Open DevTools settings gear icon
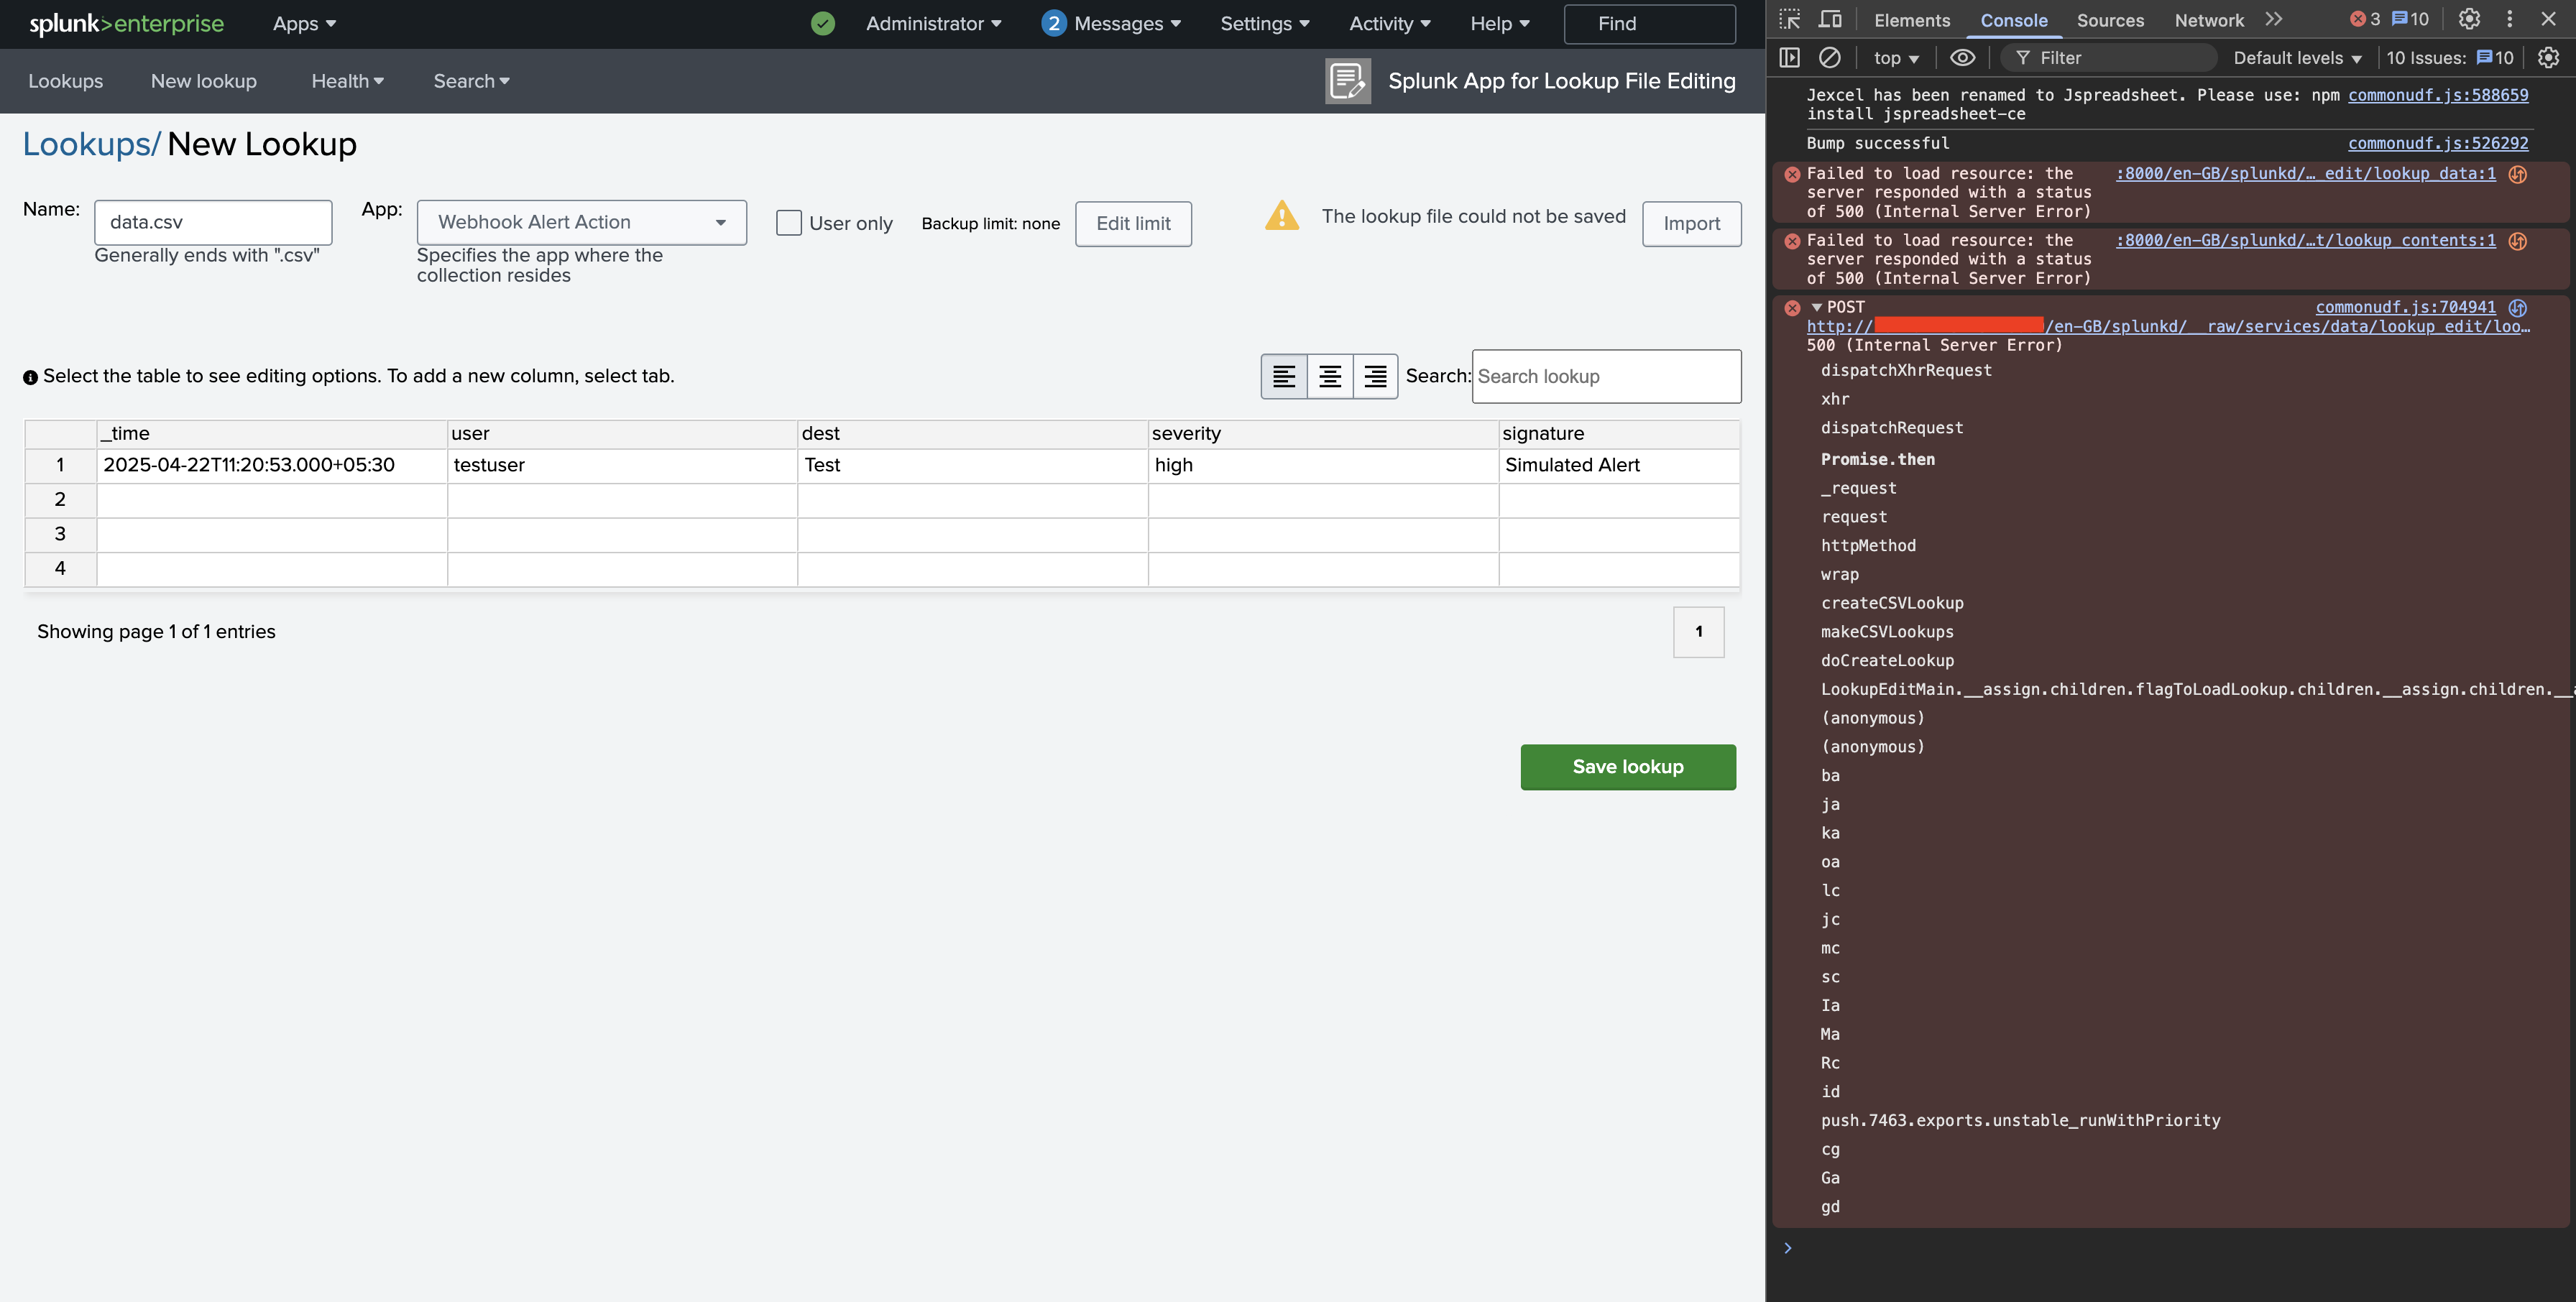 tap(2469, 19)
